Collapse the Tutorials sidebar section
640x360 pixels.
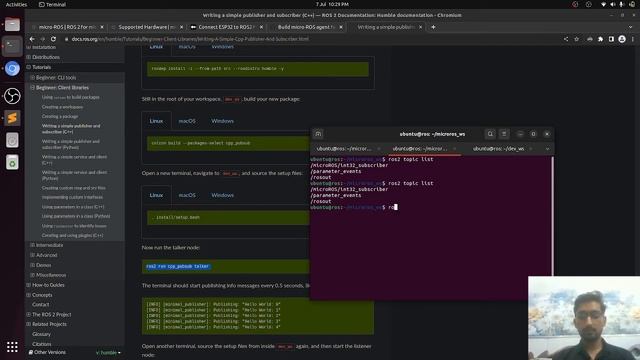point(29,67)
